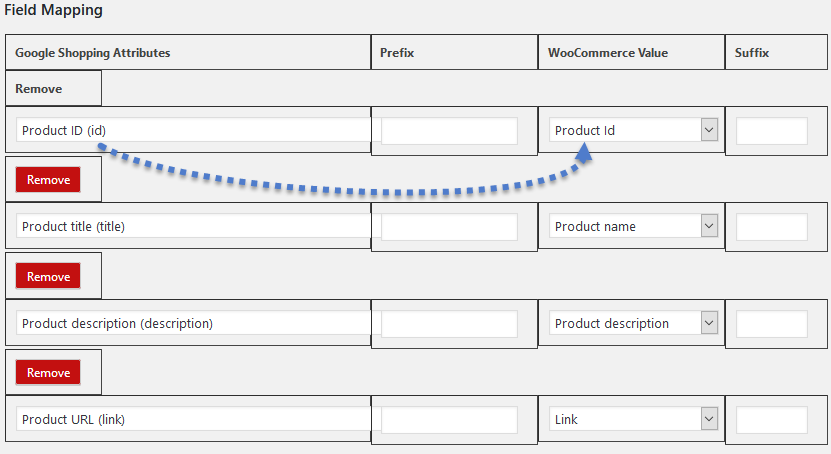Image resolution: width=831 pixels, height=454 pixels.
Task: Focus the Prefix field for Product description
Action: (x=449, y=324)
